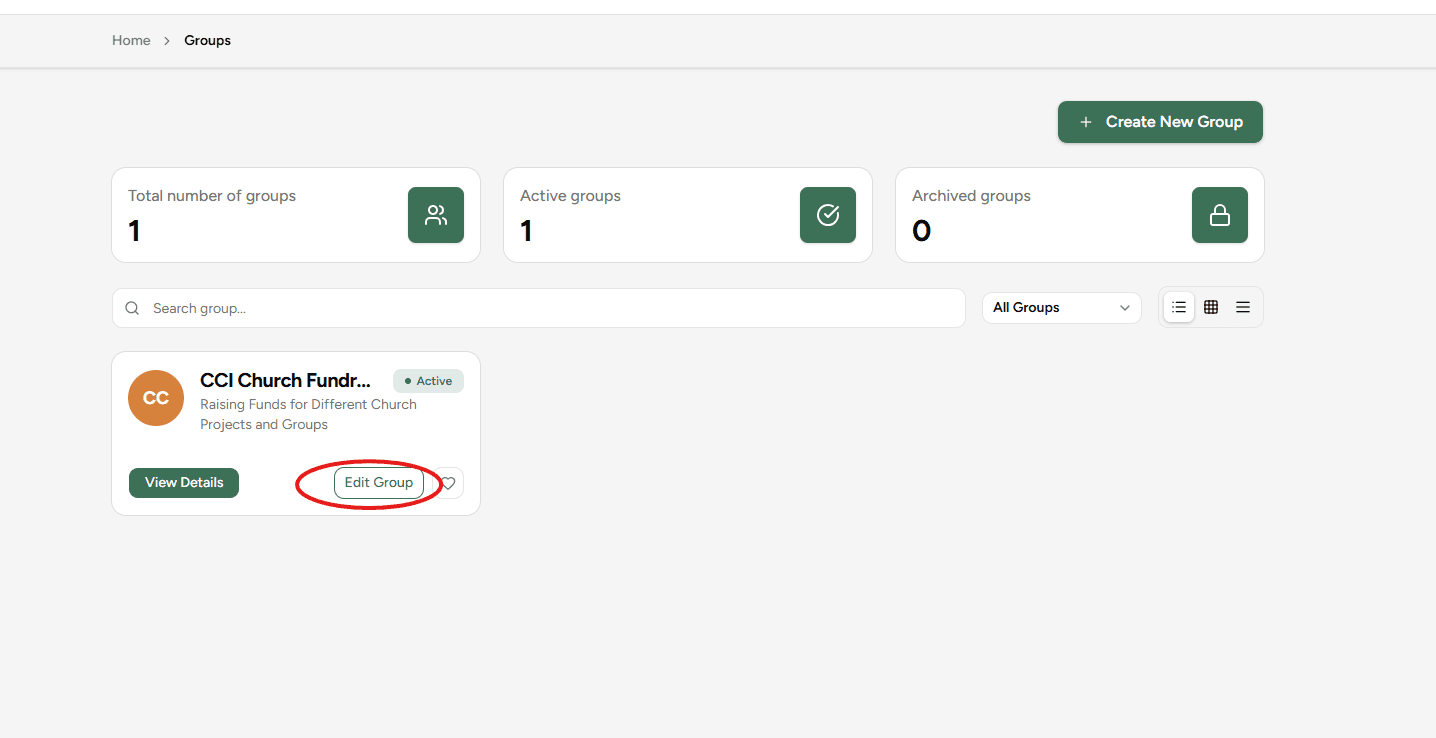
Task: Open the All Groups filter dropdown
Action: (x=1062, y=308)
